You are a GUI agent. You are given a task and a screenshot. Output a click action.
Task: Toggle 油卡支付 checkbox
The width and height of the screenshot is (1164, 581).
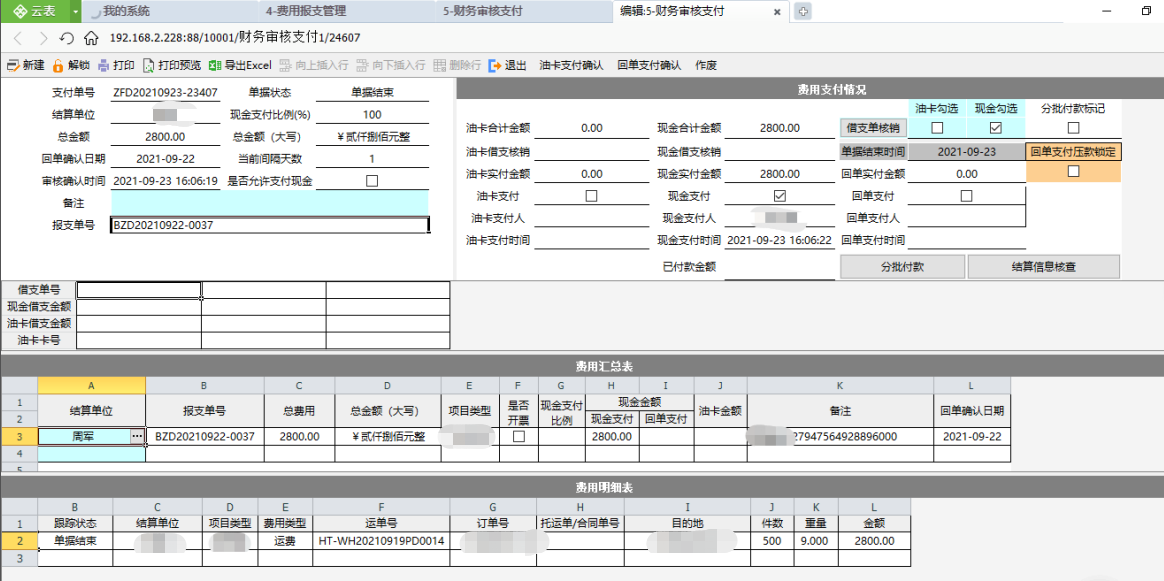(x=592, y=196)
